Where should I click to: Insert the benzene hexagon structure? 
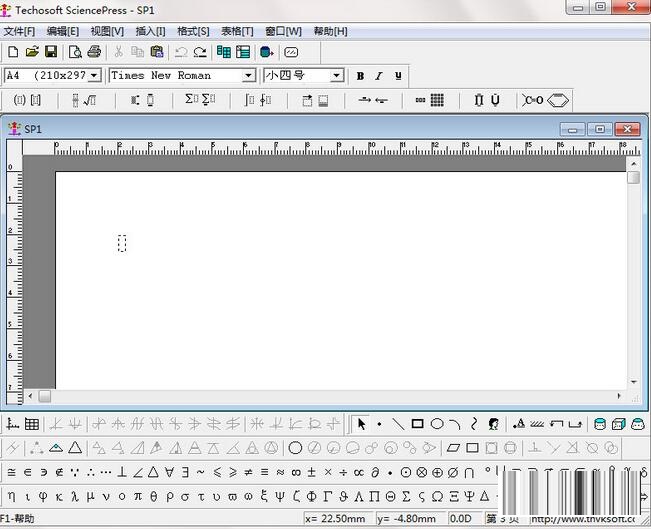point(558,100)
